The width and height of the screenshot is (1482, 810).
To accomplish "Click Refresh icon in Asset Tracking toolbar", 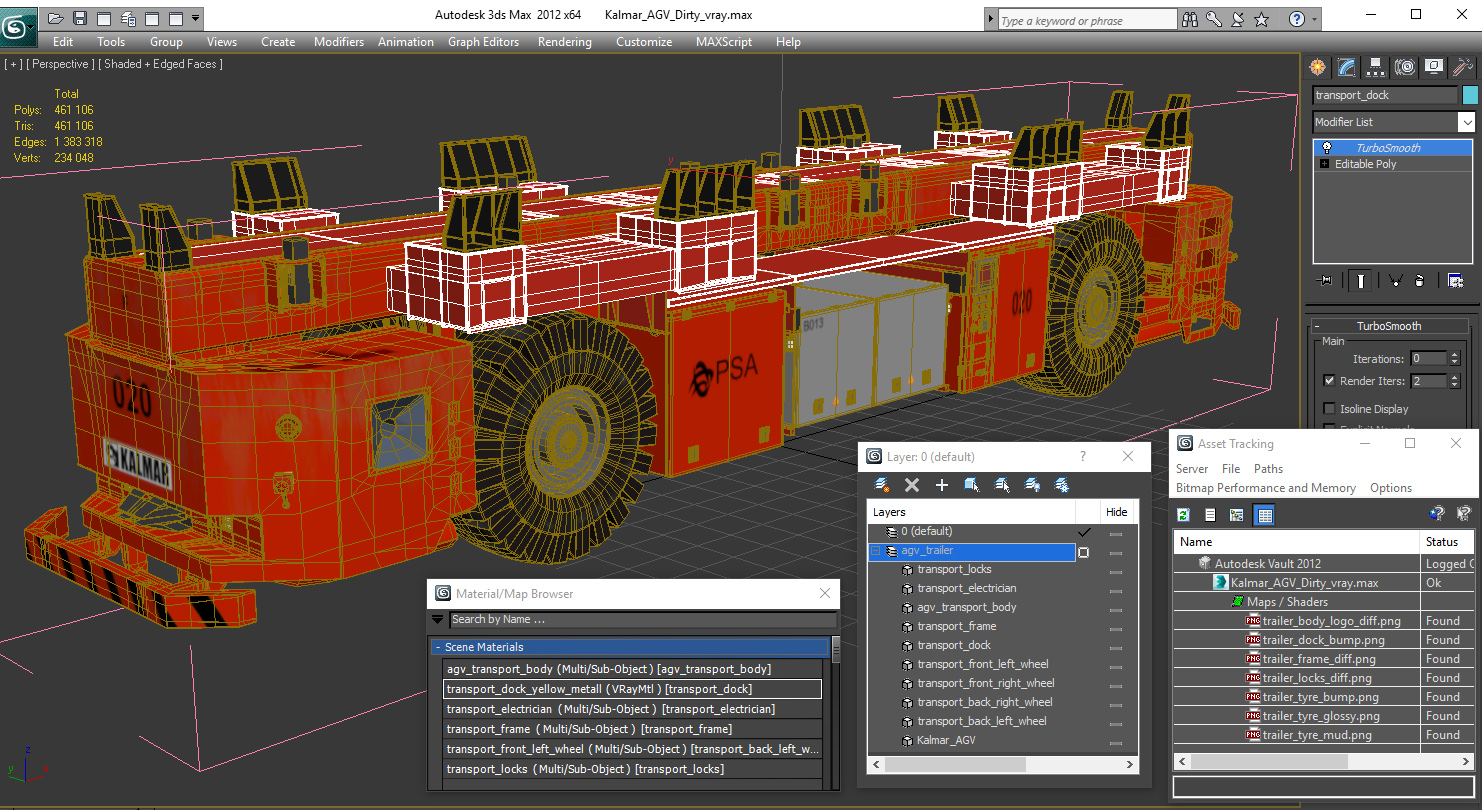I will (x=1184, y=515).
